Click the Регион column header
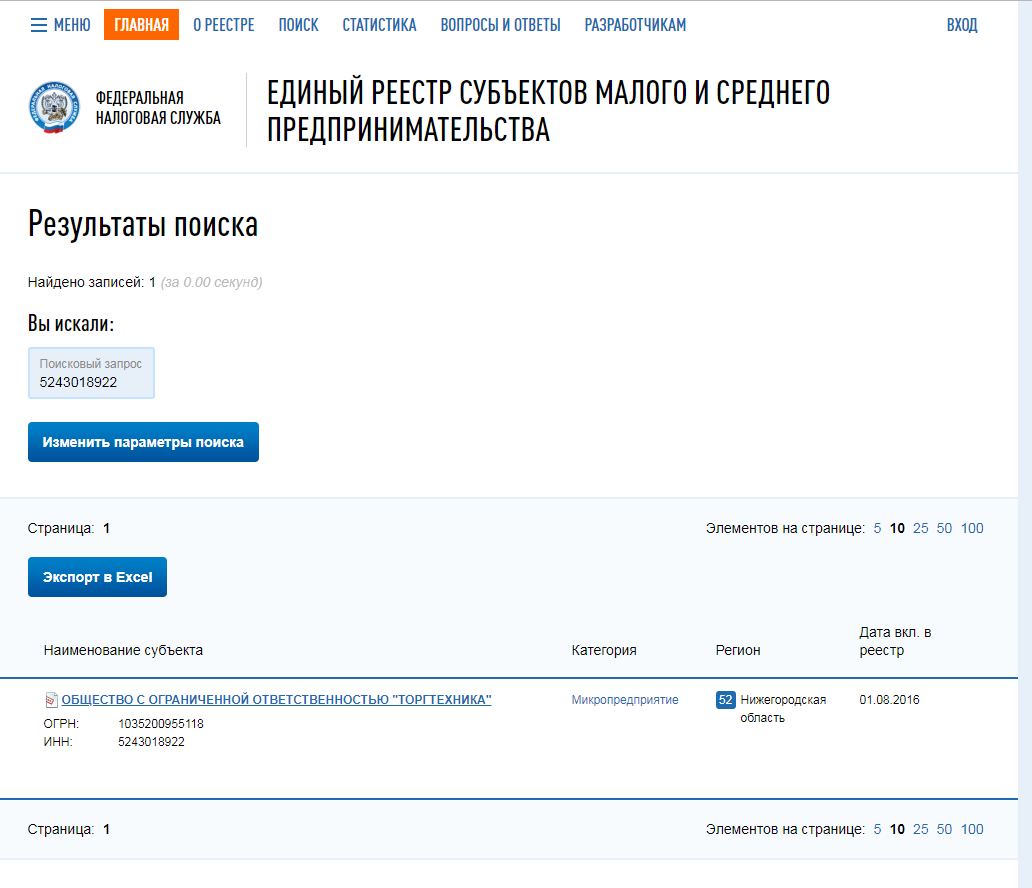Viewport: 1032px width, 888px height. pos(738,650)
